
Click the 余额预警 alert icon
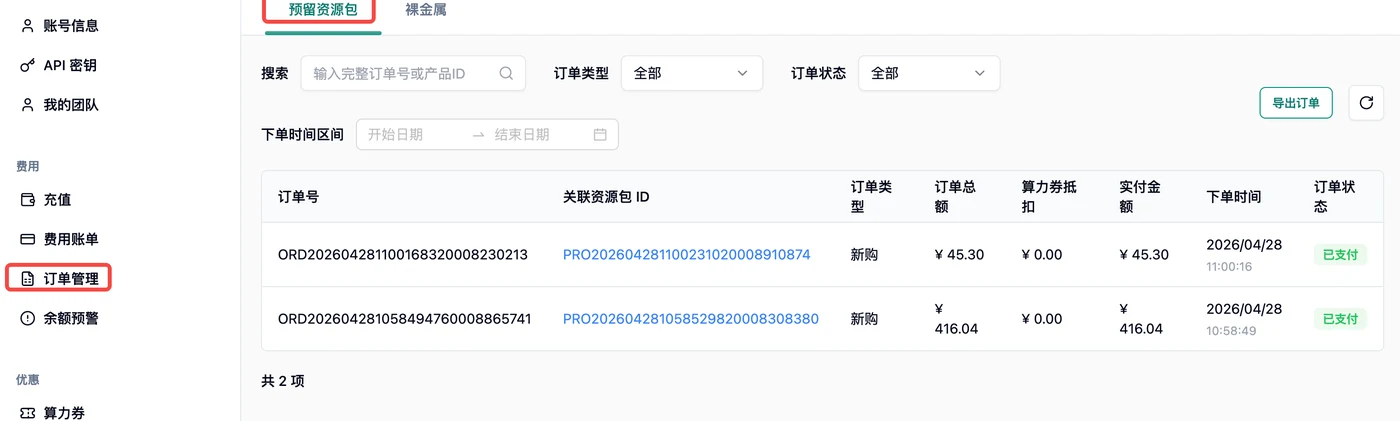tap(28, 318)
